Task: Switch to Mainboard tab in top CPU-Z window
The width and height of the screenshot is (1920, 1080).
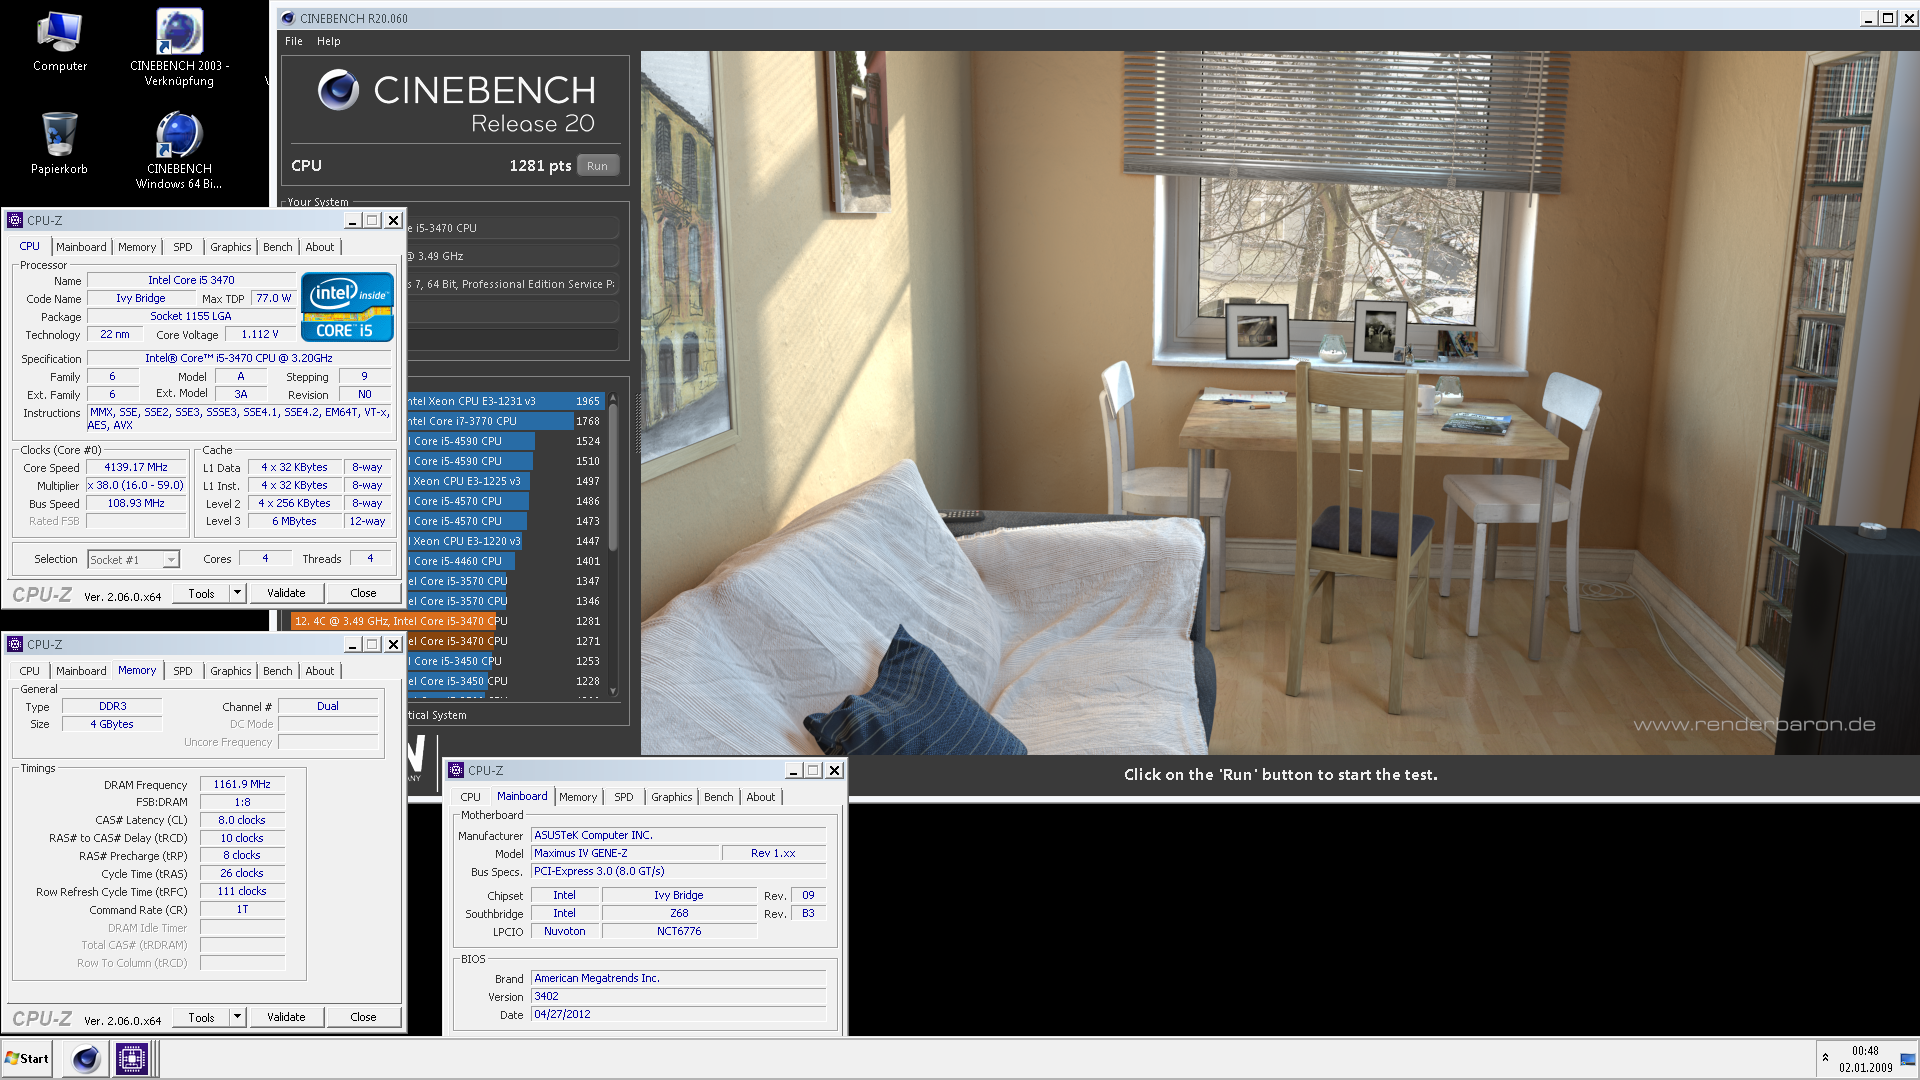Action: click(x=81, y=247)
